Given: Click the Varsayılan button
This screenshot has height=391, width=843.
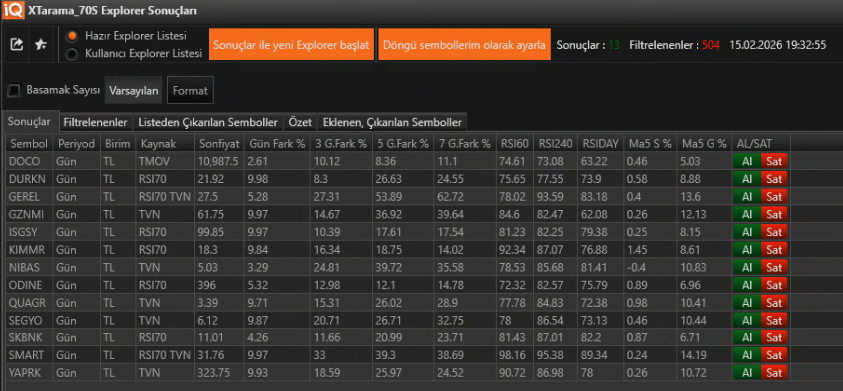Looking at the screenshot, I should (134, 90).
